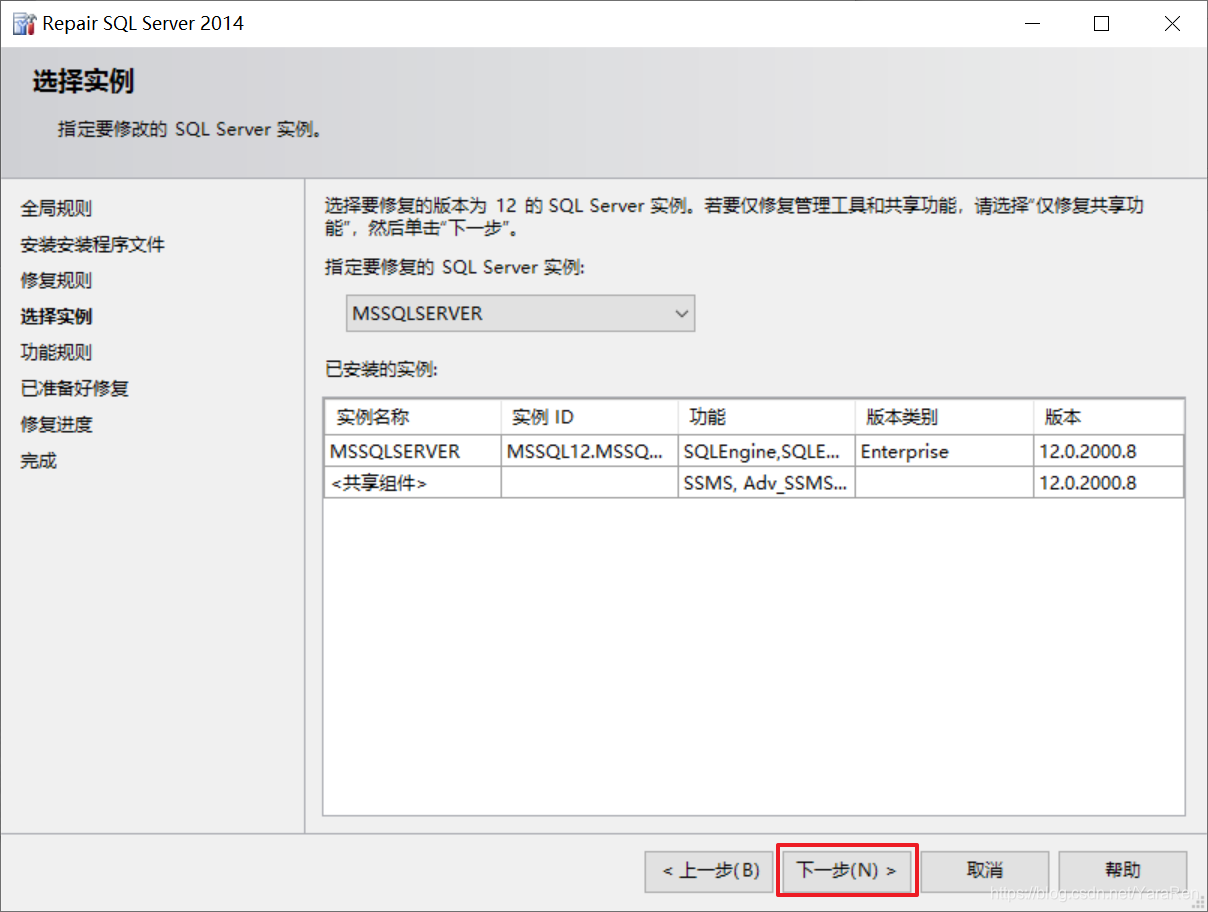1208x912 pixels.
Task: Select 全局规则 step in sidebar
Action: click(x=56, y=209)
